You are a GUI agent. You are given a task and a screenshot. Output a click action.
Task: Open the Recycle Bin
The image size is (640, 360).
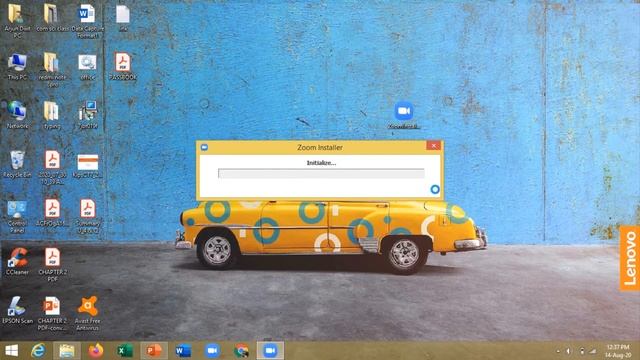tap(17, 163)
